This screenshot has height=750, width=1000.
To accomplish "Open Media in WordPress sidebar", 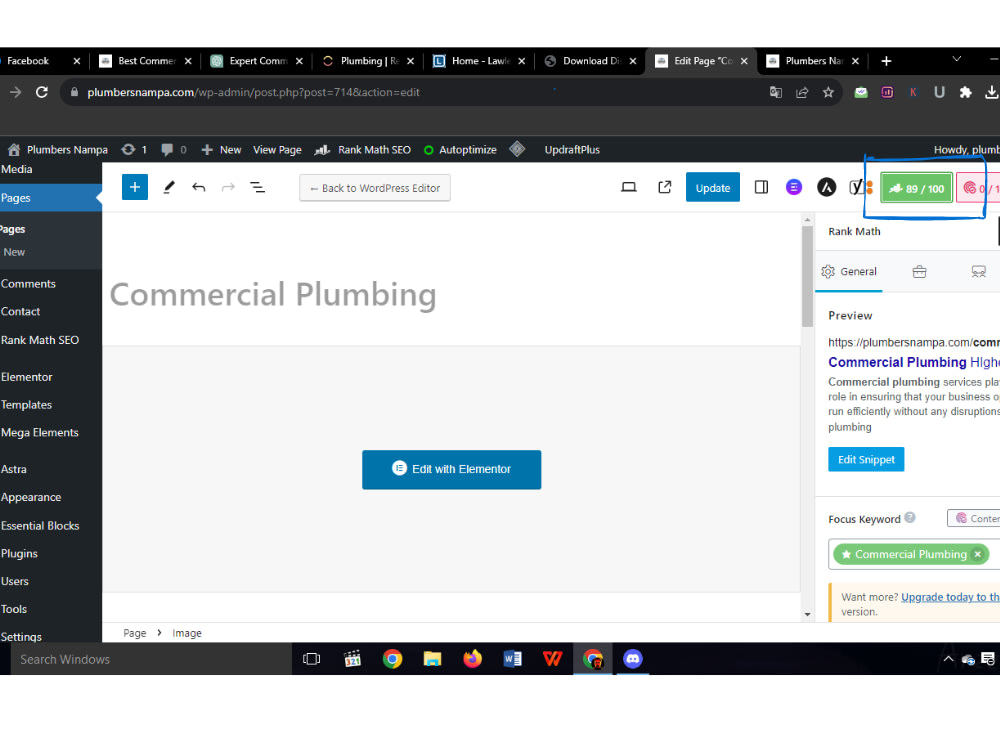I will tap(17, 169).
